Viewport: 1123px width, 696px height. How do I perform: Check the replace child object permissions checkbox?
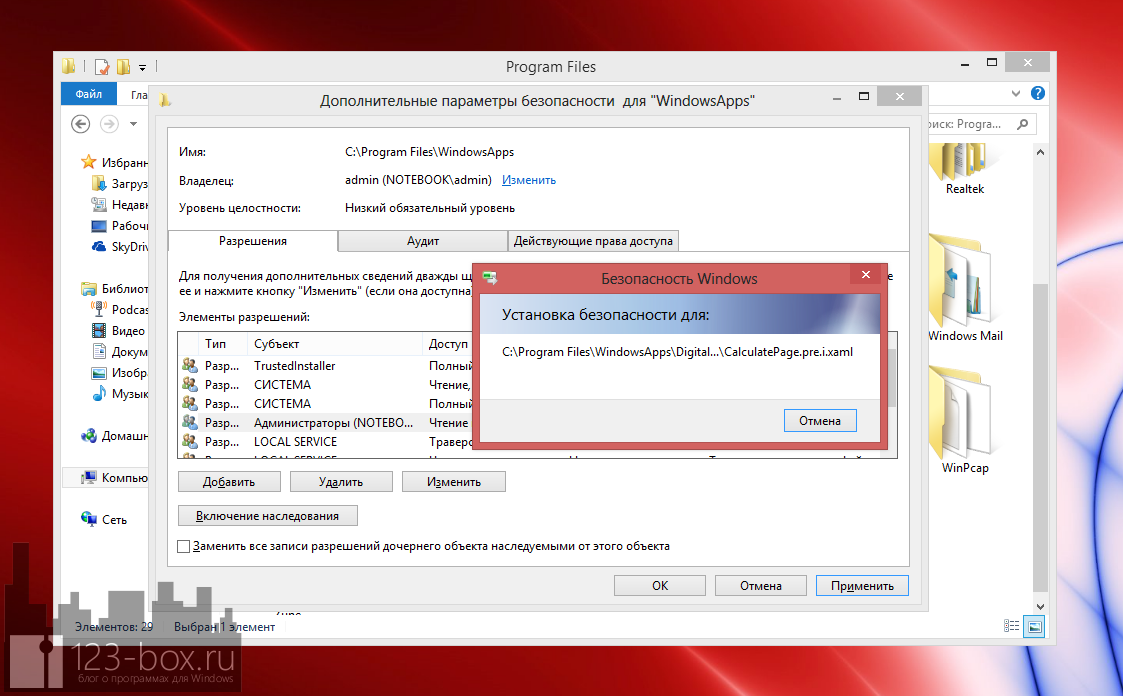pos(183,546)
